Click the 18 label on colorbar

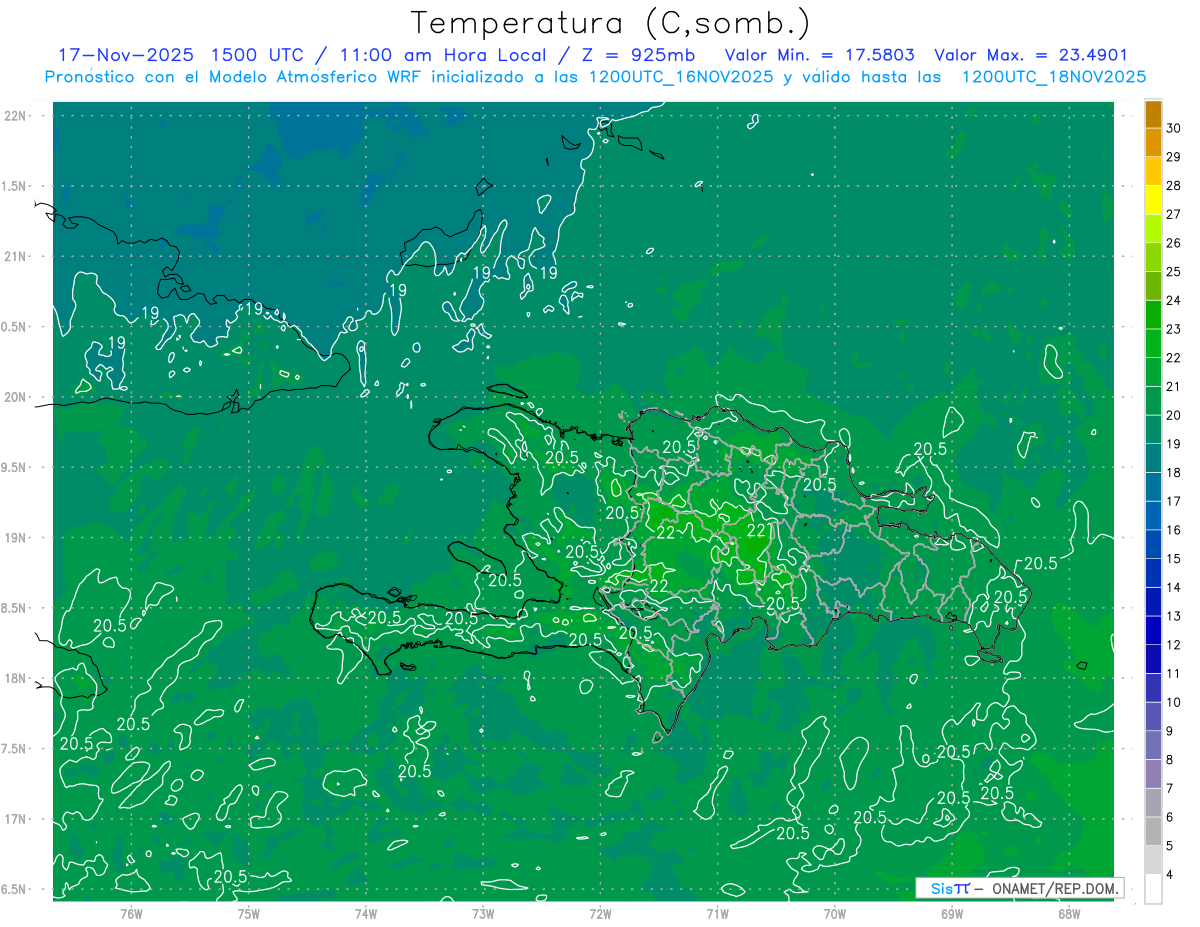pyautogui.click(x=1174, y=472)
